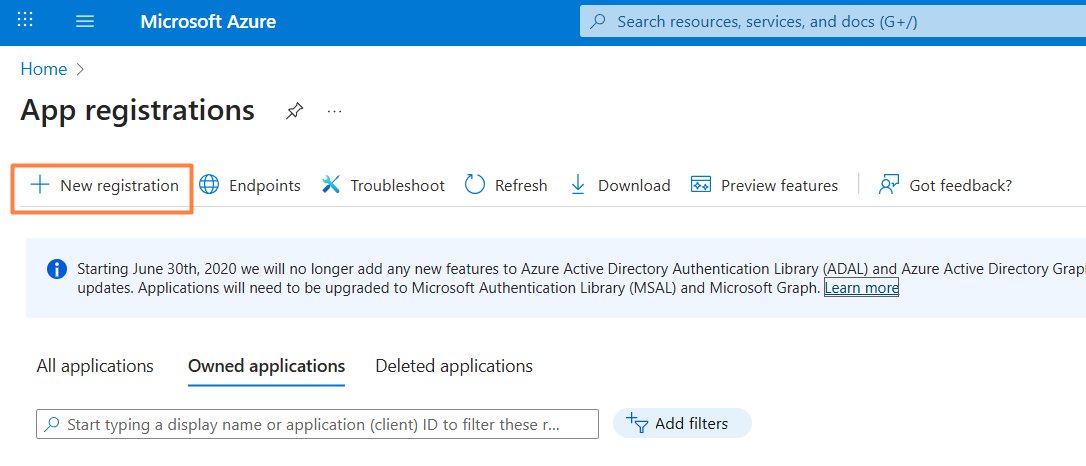The height and width of the screenshot is (466, 1086).
Task: Click the Troubleshoot wrench icon
Action: pyautogui.click(x=331, y=185)
